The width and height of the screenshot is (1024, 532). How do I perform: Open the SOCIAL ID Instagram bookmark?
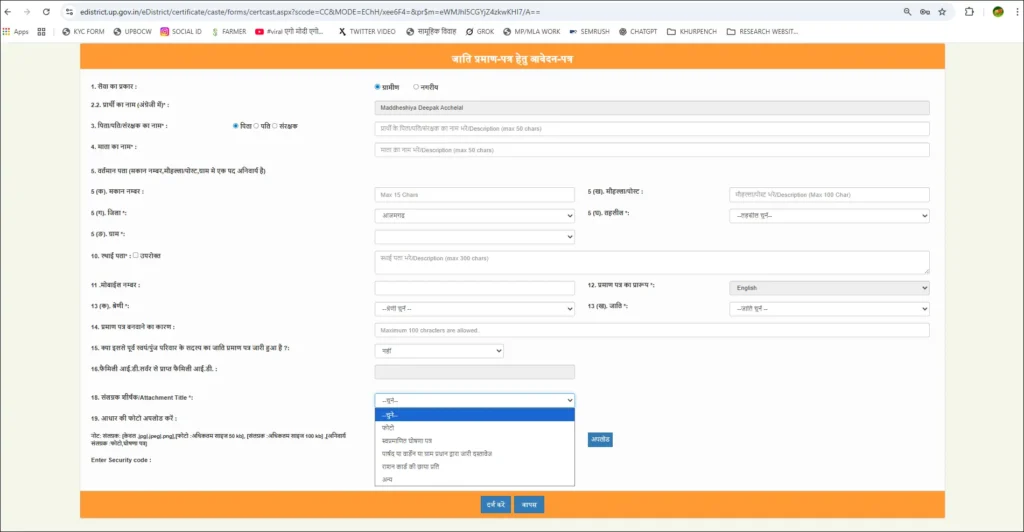point(181,31)
